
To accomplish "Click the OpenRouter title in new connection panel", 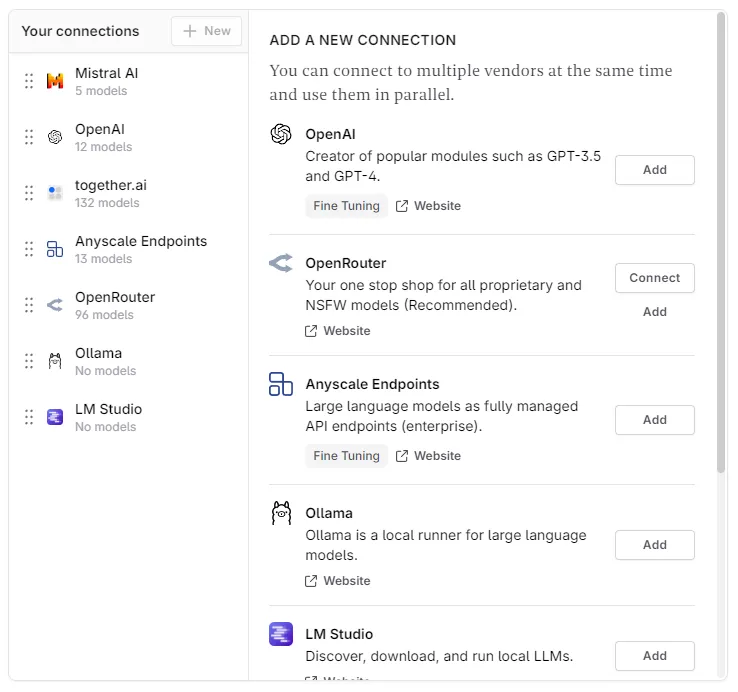I will pyautogui.click(x=346, y=263).
